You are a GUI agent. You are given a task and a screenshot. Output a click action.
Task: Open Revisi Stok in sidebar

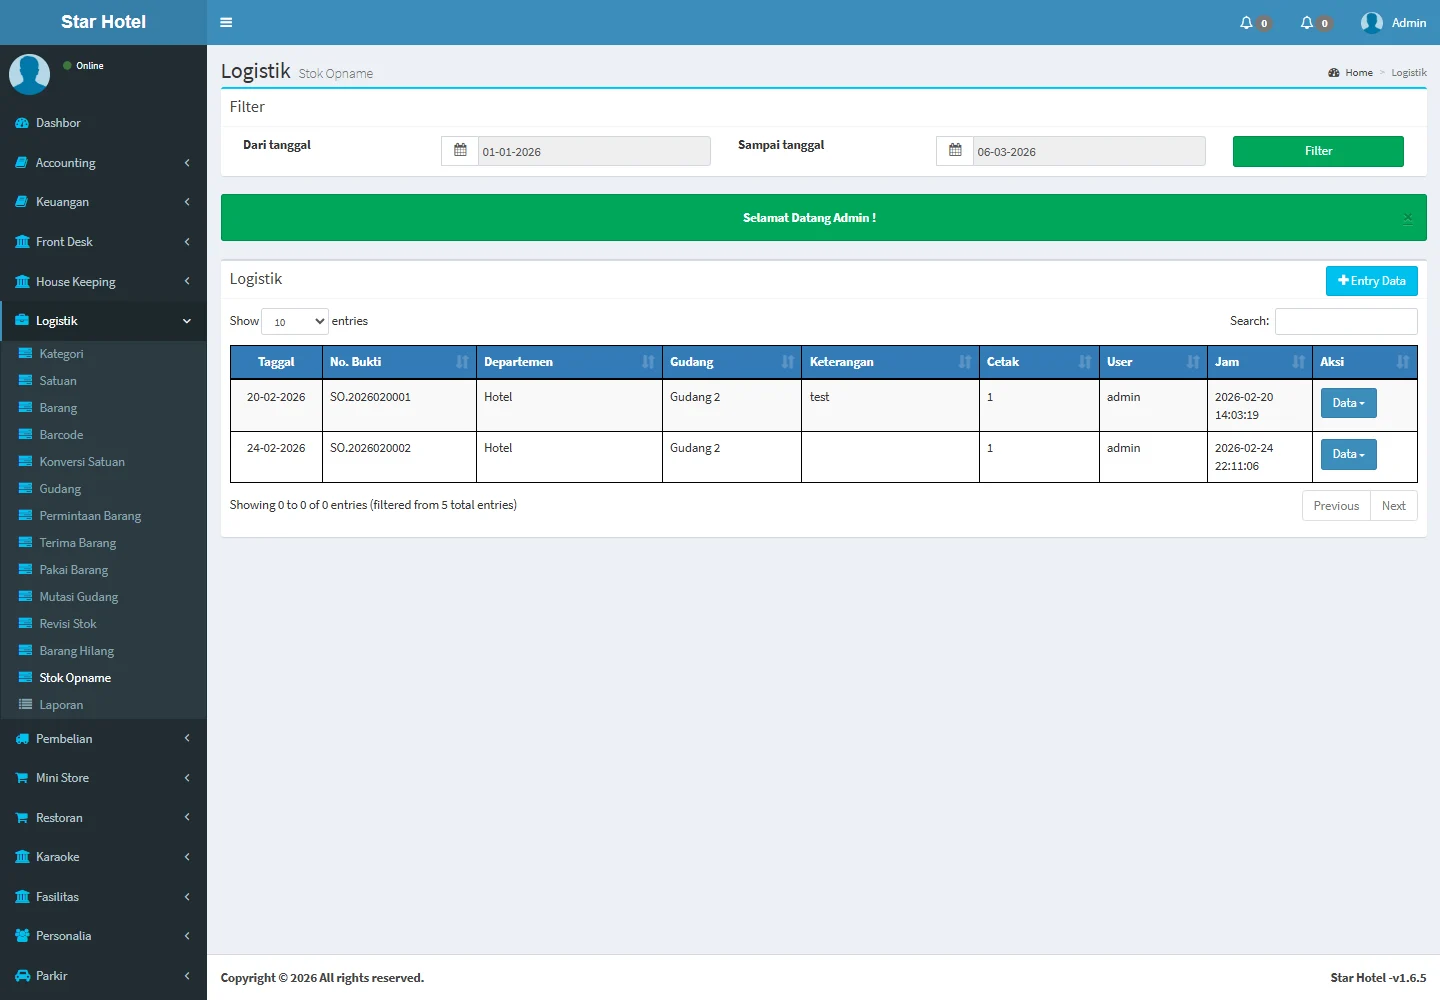[x=68, y=624]
